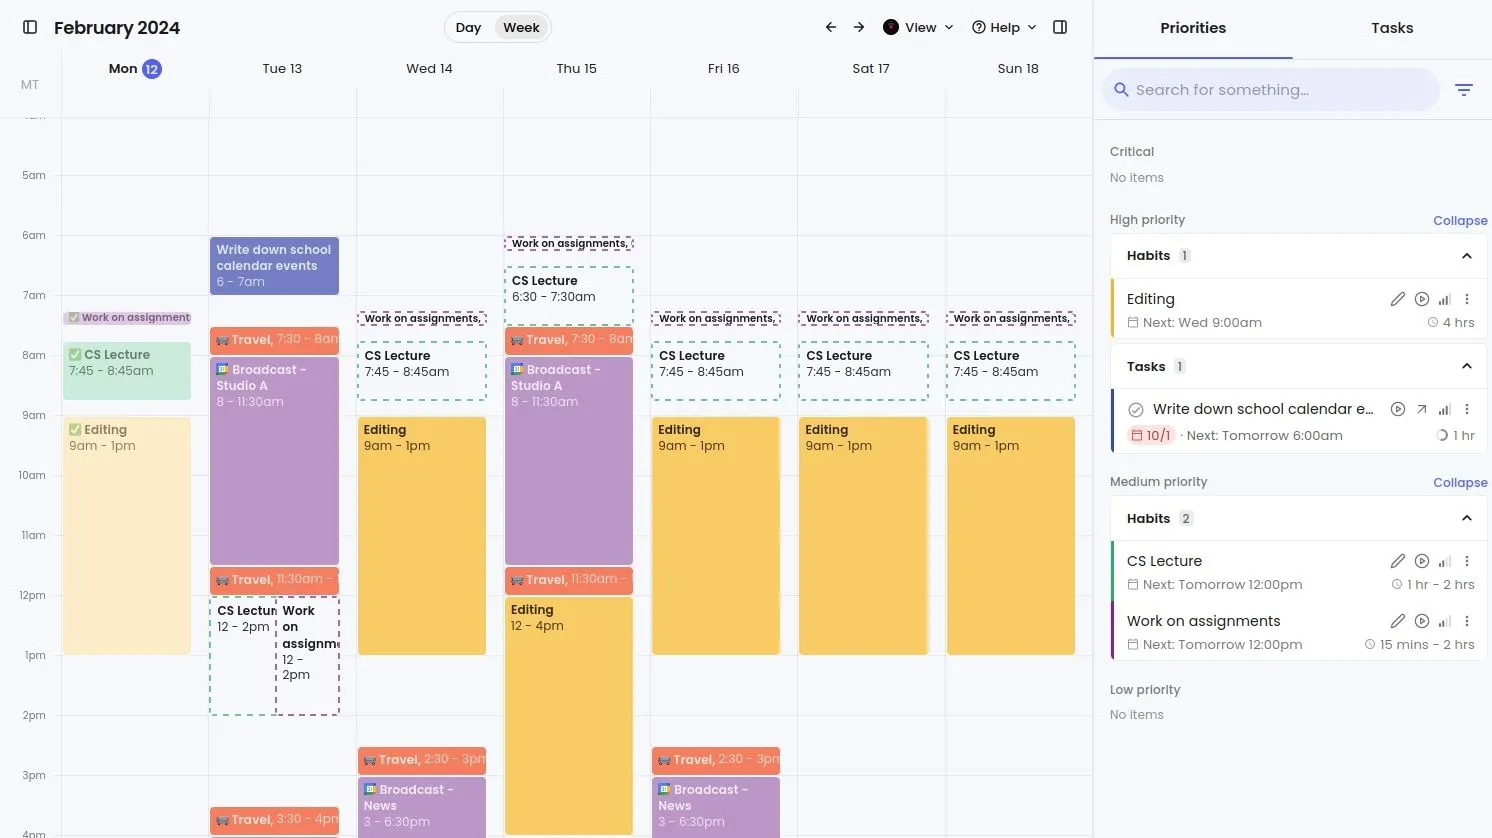Open the priority bars icon for the task
The width and height of the screenshot is (1492, 838).
click(x=1444, y=409)
